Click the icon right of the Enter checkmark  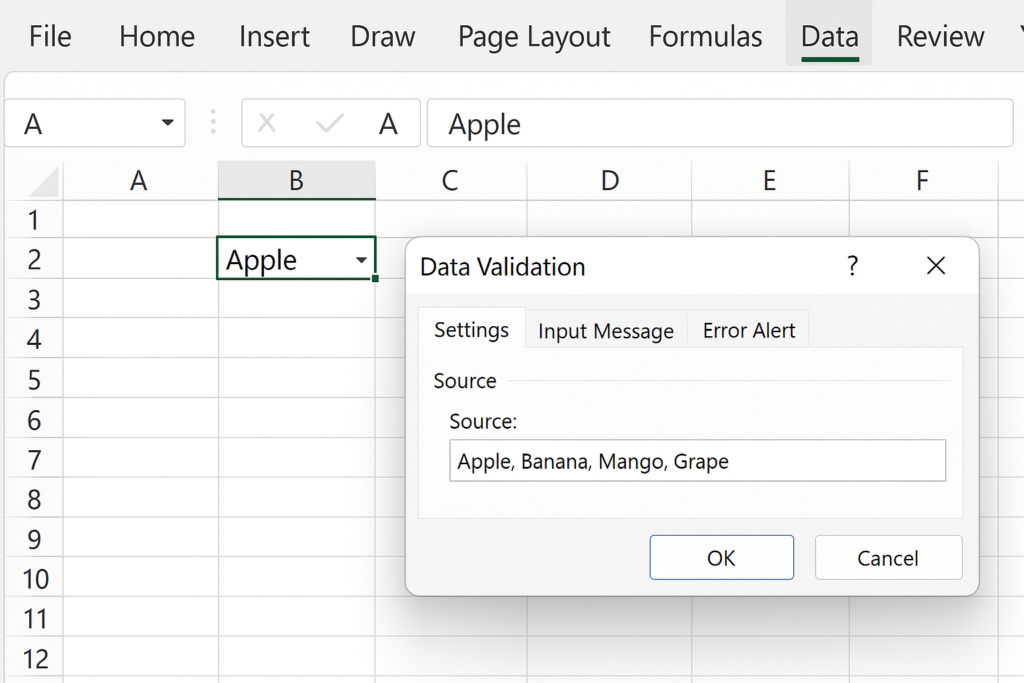tap(388, 124)
